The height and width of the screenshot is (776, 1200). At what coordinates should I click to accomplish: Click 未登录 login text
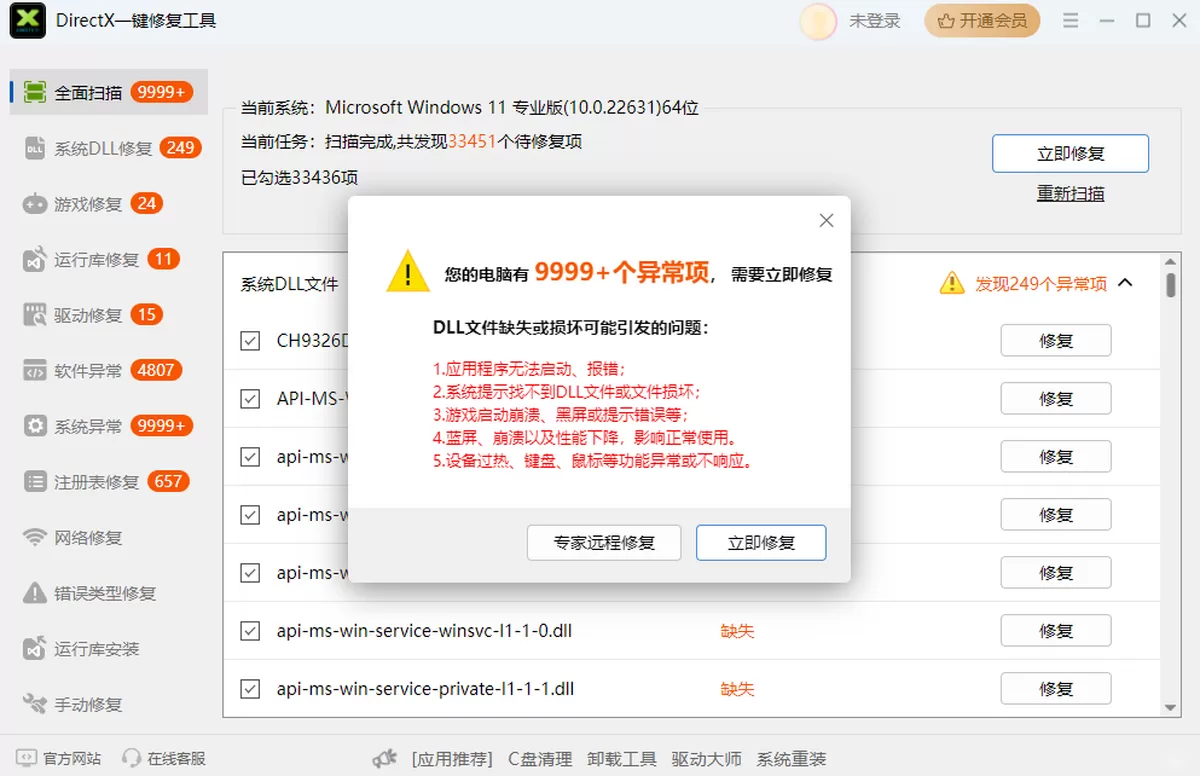click(x=875, y=21)
